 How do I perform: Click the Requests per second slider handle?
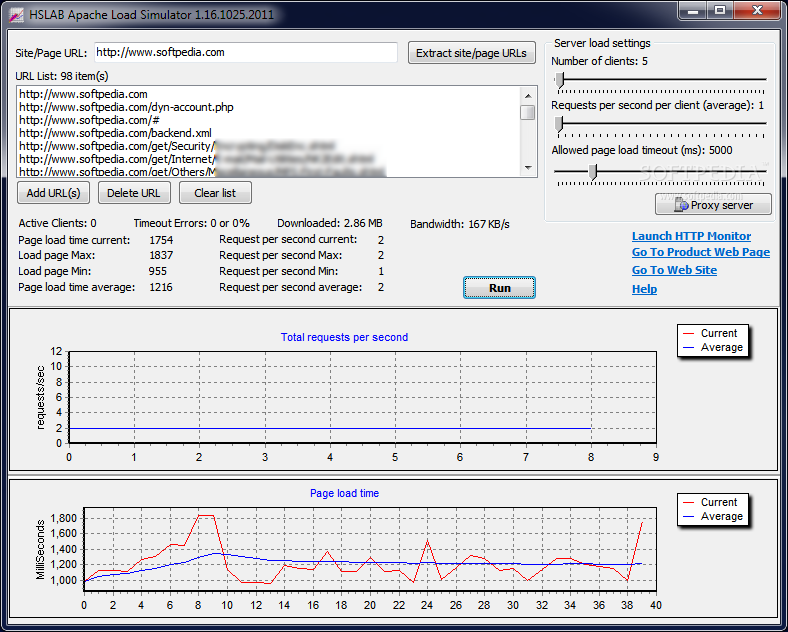point(559,124)
